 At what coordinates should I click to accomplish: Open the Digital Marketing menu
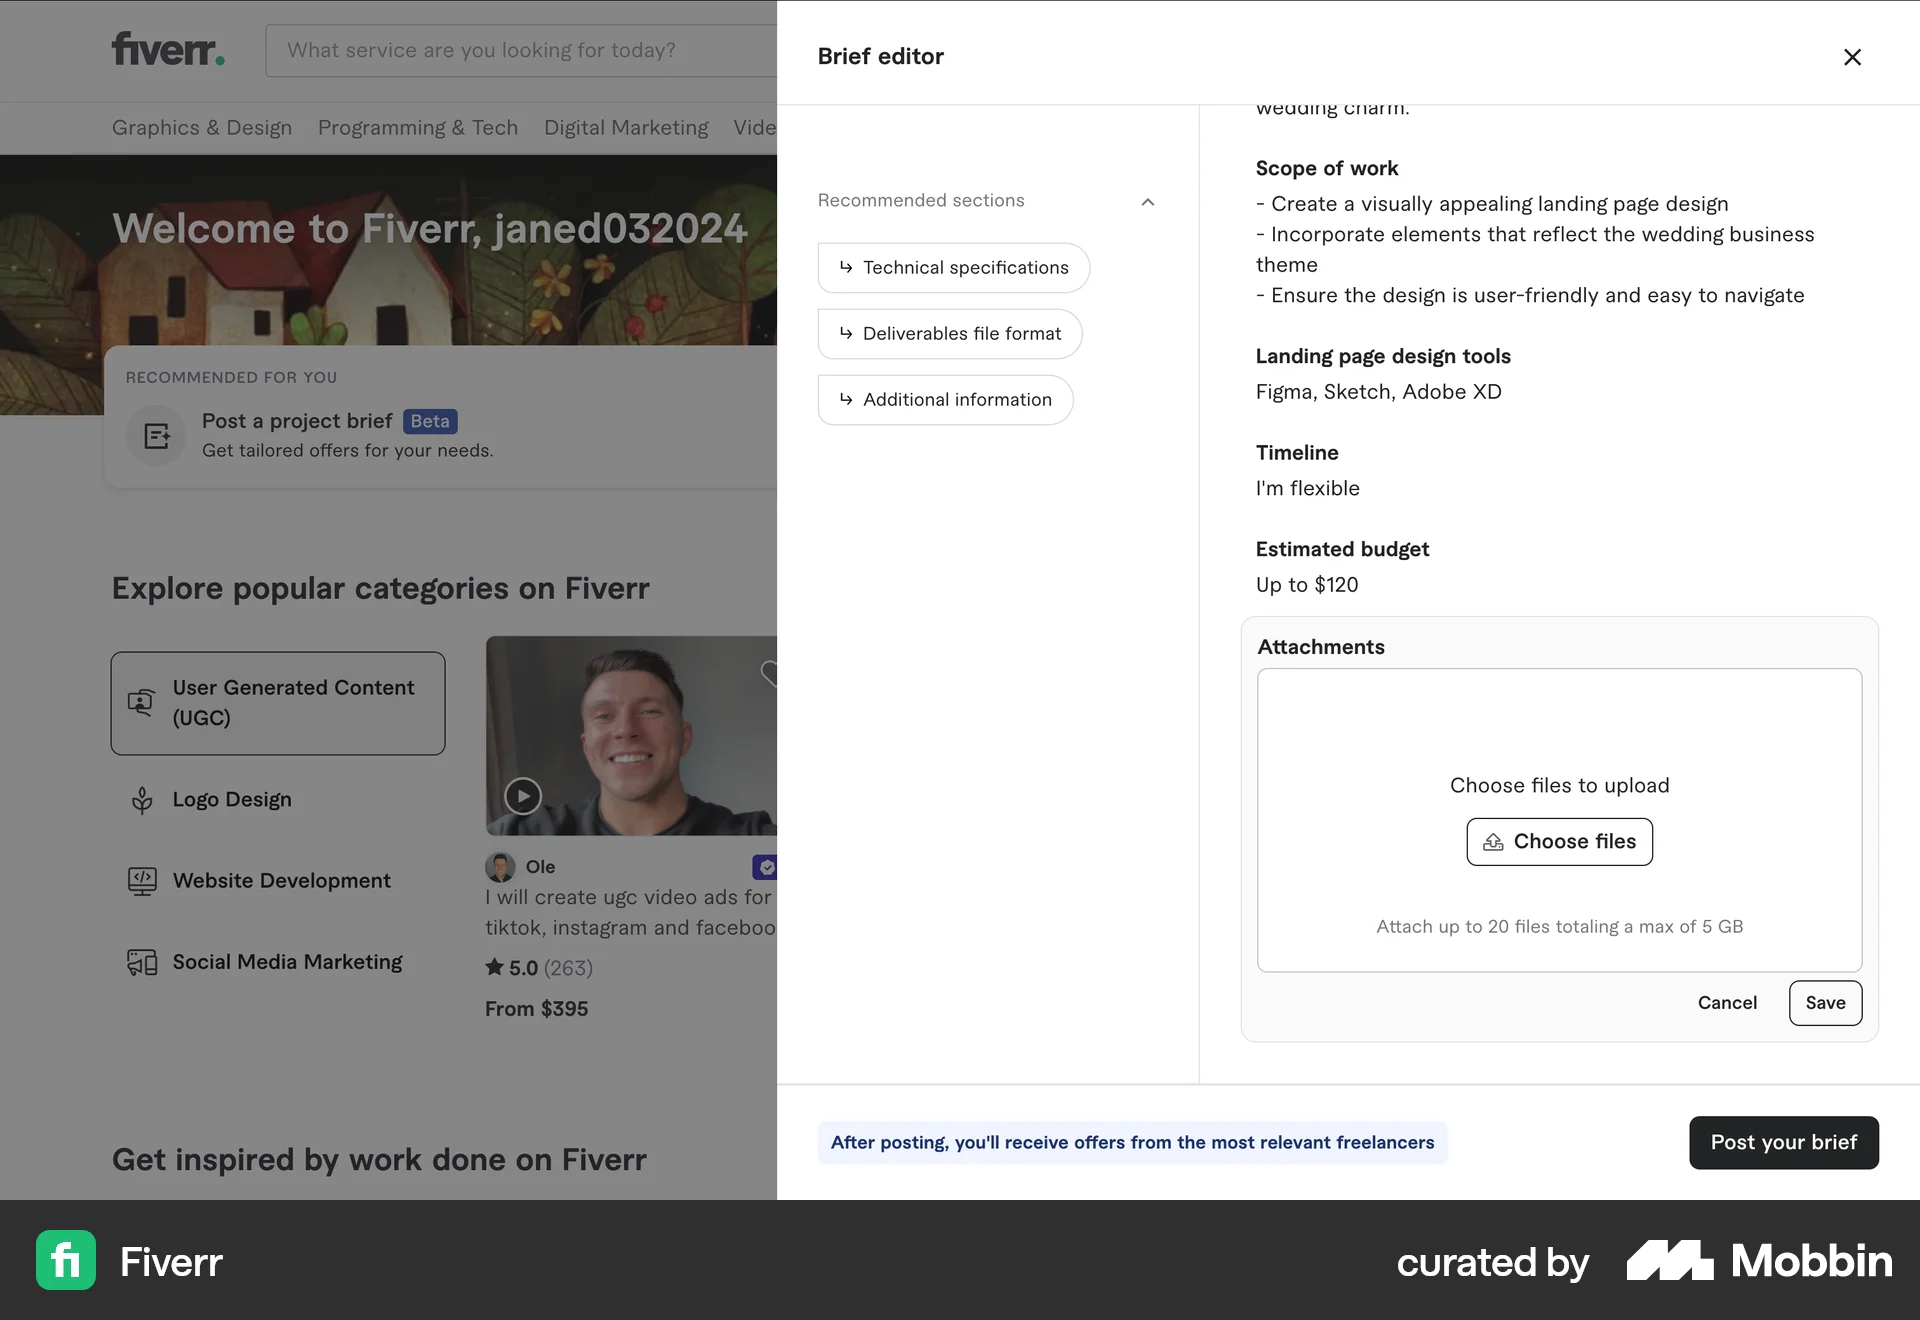point(626,127)
